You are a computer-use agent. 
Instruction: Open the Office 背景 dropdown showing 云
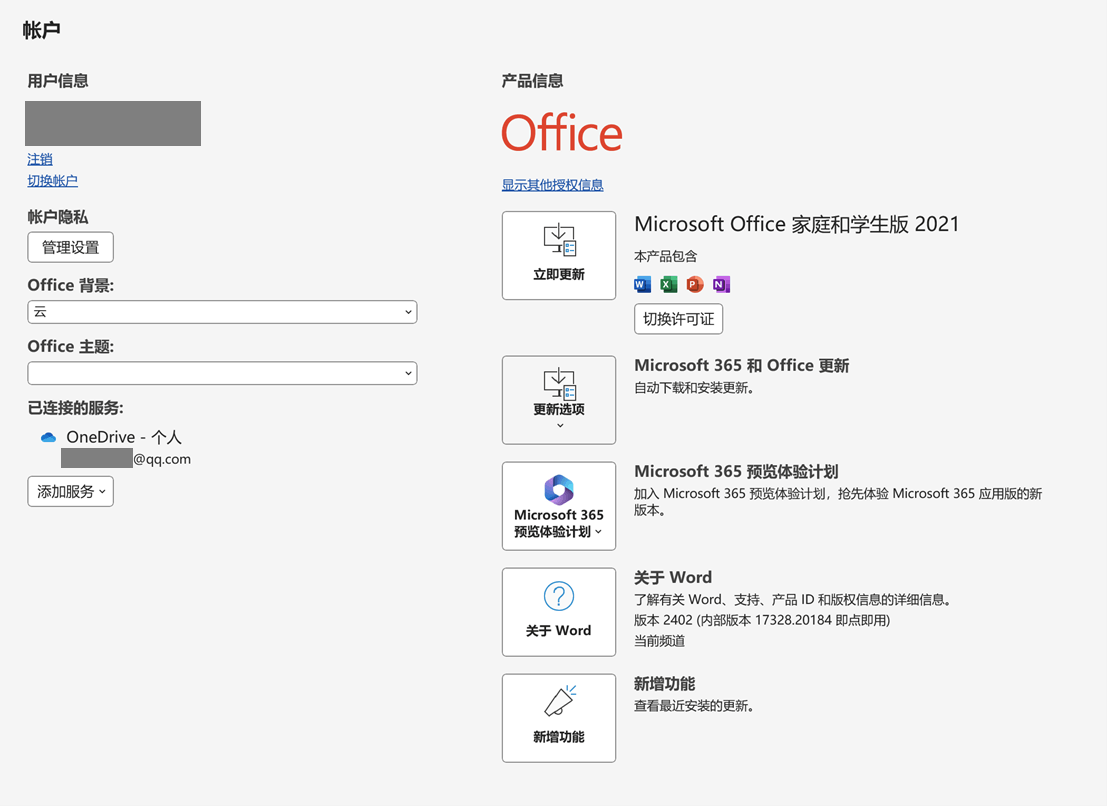(222, 312)
